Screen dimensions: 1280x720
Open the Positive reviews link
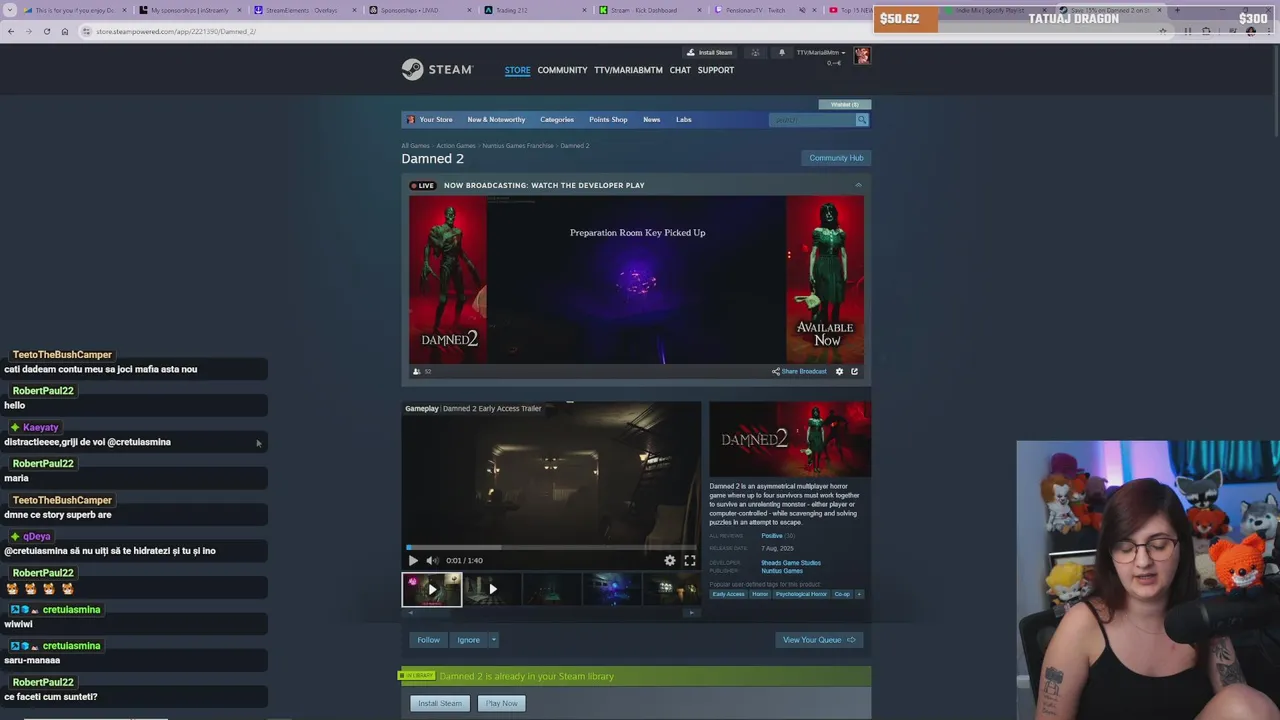772,536
